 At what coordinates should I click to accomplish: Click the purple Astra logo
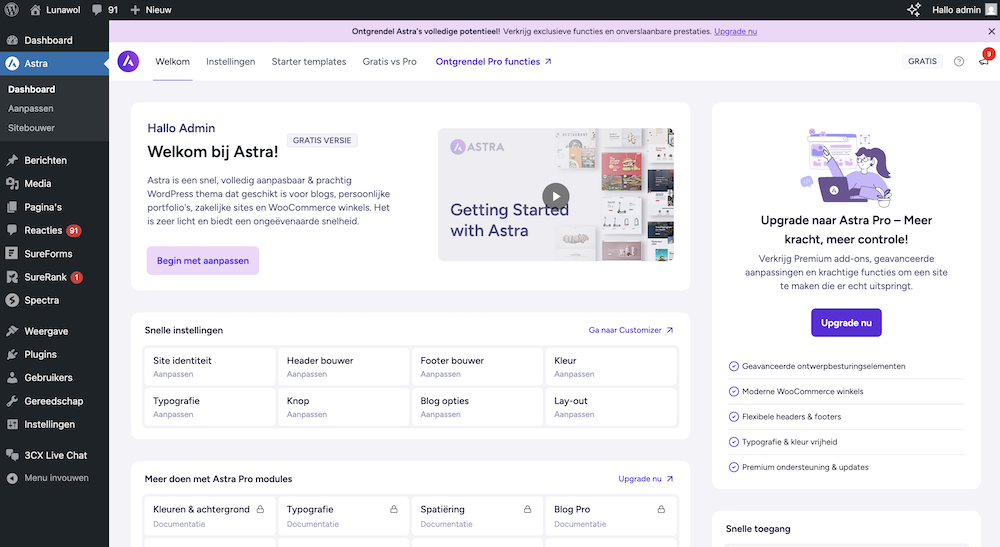coord(128,61)
